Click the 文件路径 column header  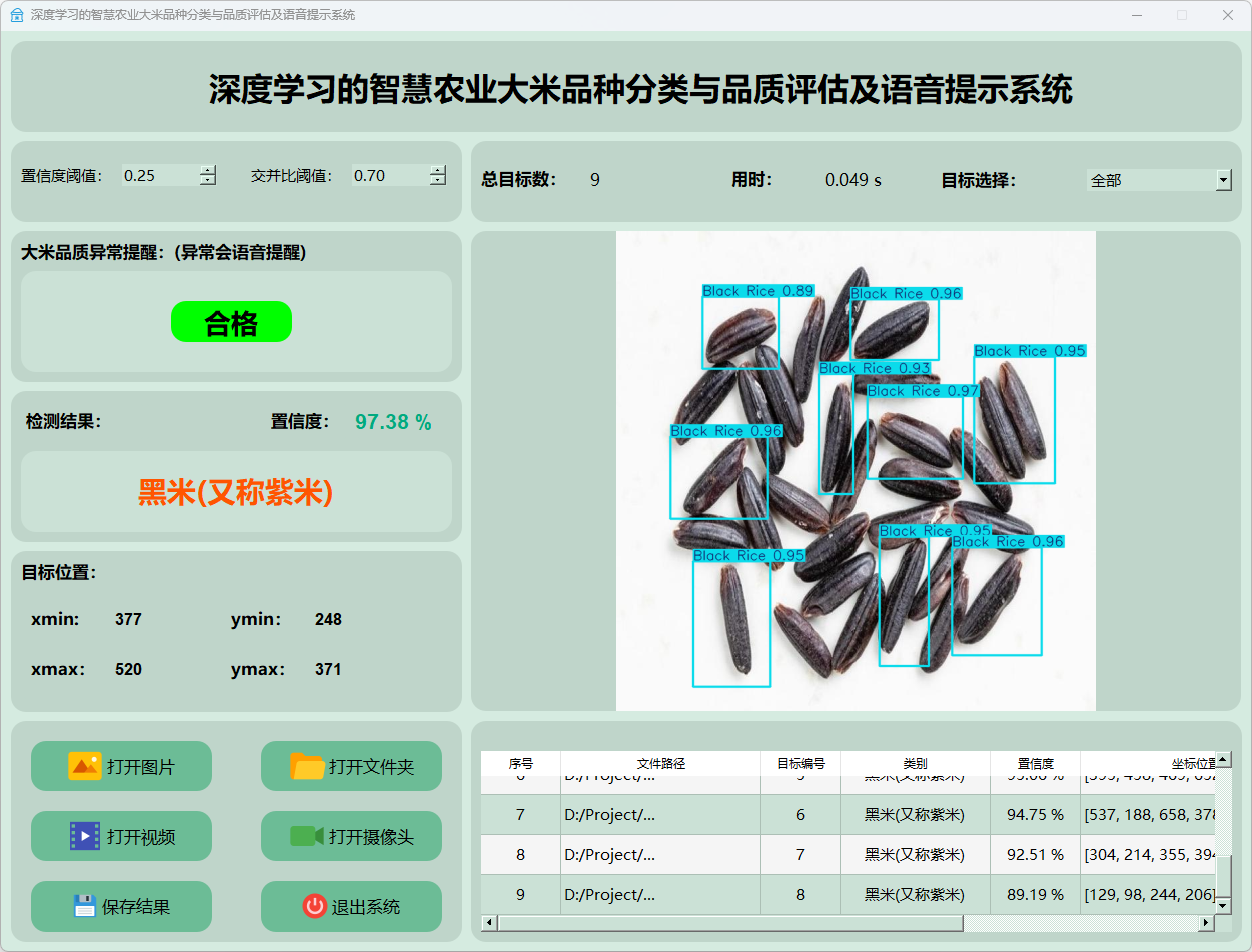tap(660, 764)
